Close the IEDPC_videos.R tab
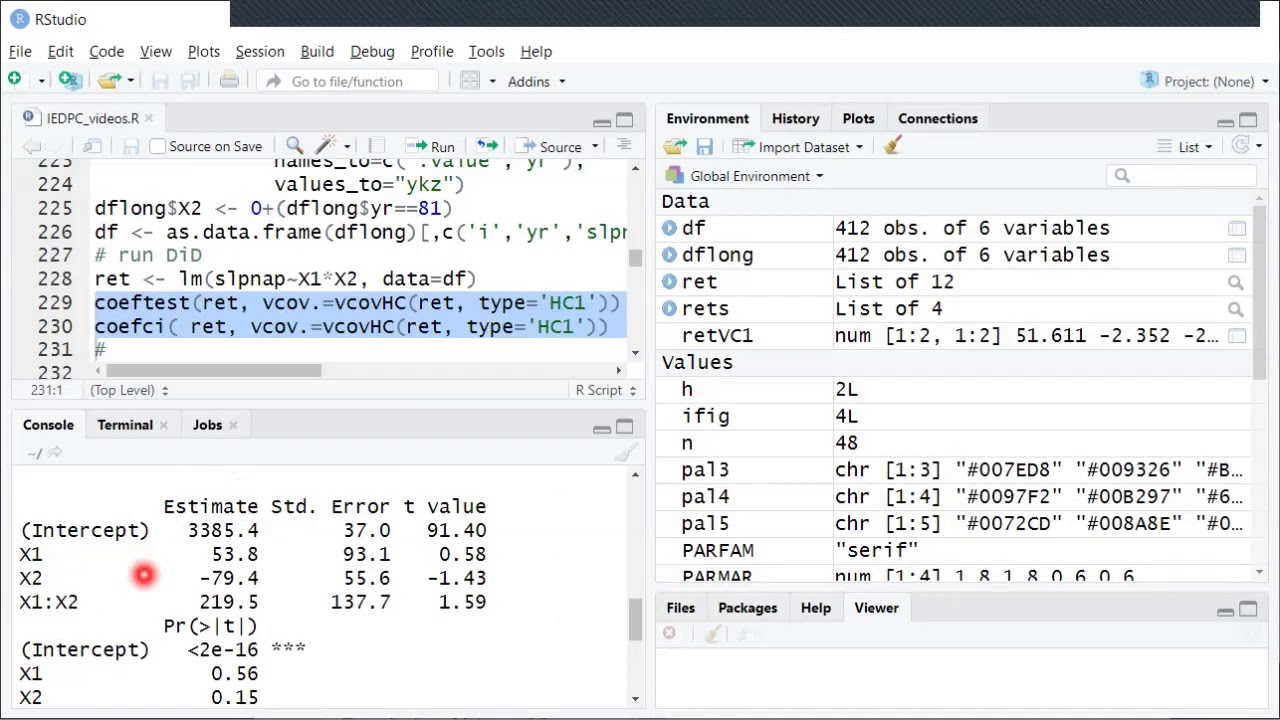 click(x=148, y=118)
